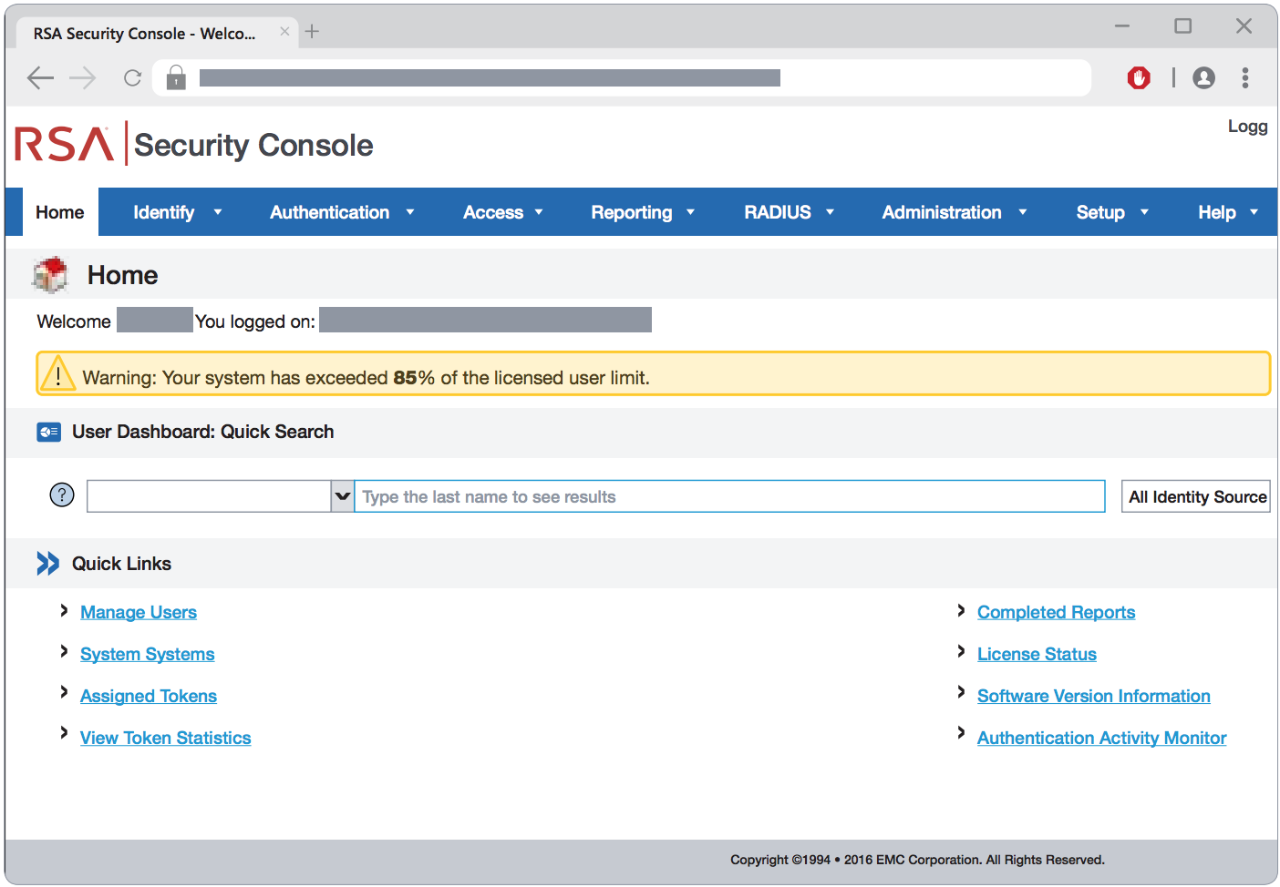Image resolution: width=1280 pixels, height=887 pixels.
Task: Select the Home tab
Action: click(x=60, y=212)
